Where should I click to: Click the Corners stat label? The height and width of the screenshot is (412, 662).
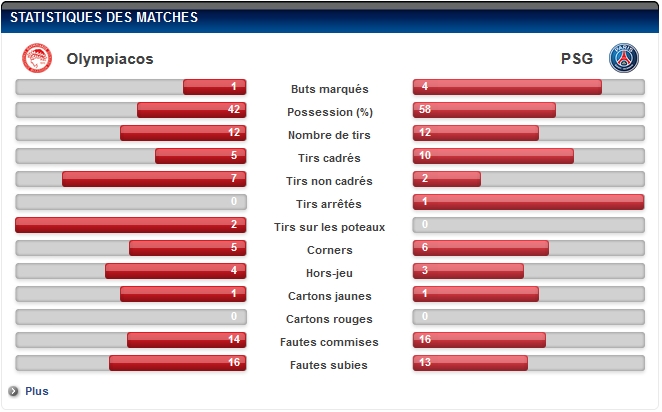[330, 250]
